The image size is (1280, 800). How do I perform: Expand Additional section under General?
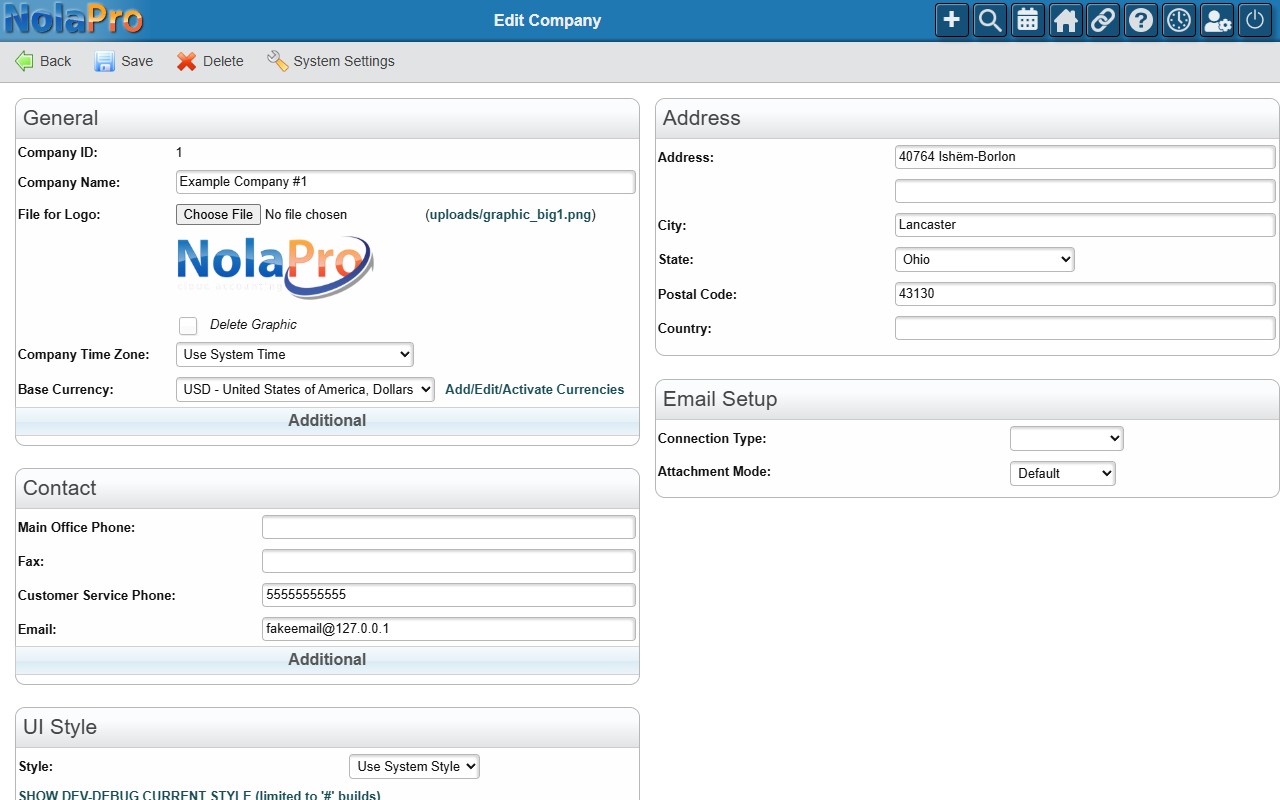point(327,420)
